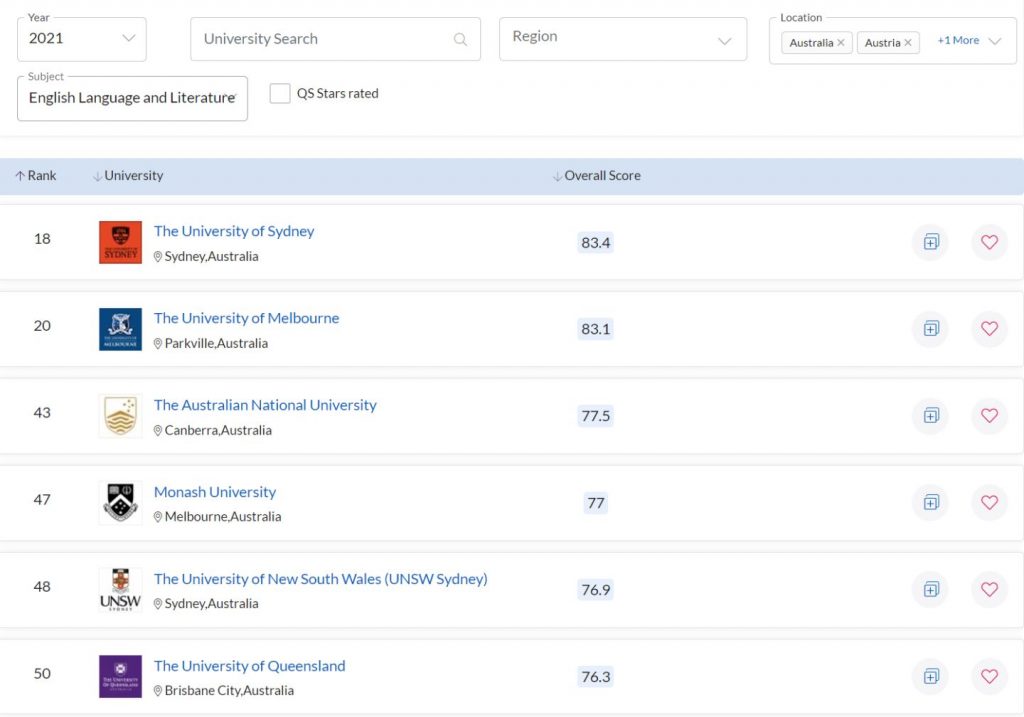Click the Australian National University logo
Screen dimensions: 1024x717
point(120,416)
